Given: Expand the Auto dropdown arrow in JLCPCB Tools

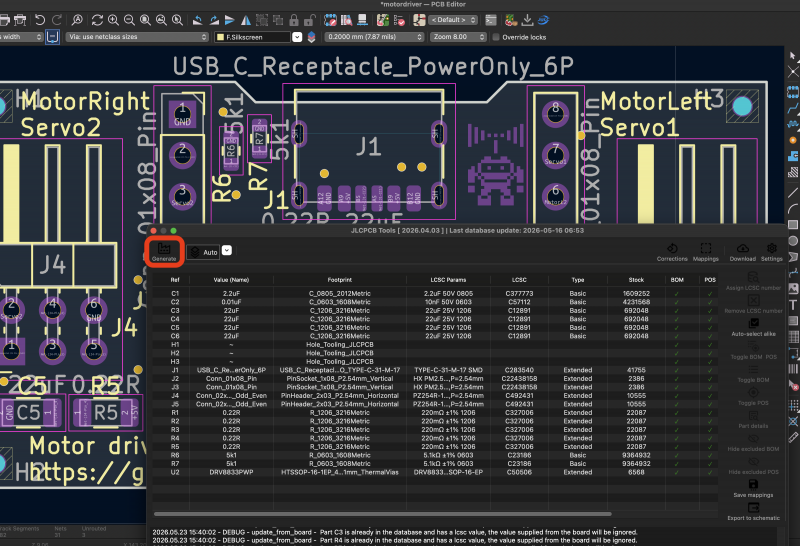Looking at the screenshot, I should point(227,251).
